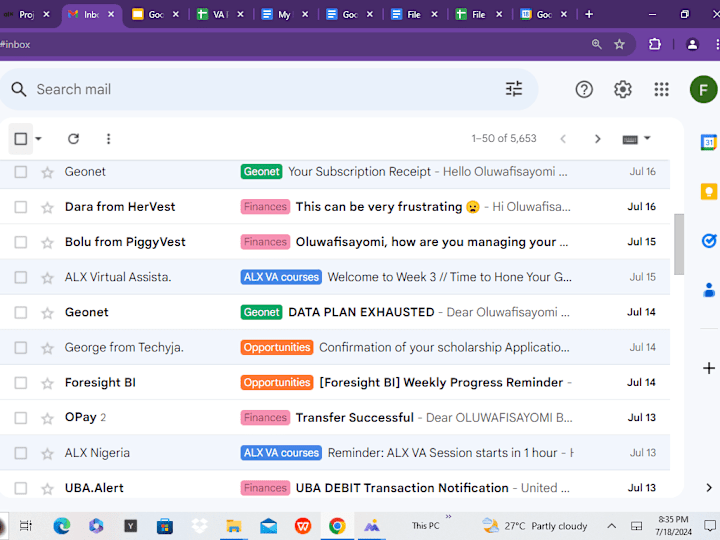Screen dimensions: 720x540
Task: Go to the previous page of emails
Action: click(563, 139)
